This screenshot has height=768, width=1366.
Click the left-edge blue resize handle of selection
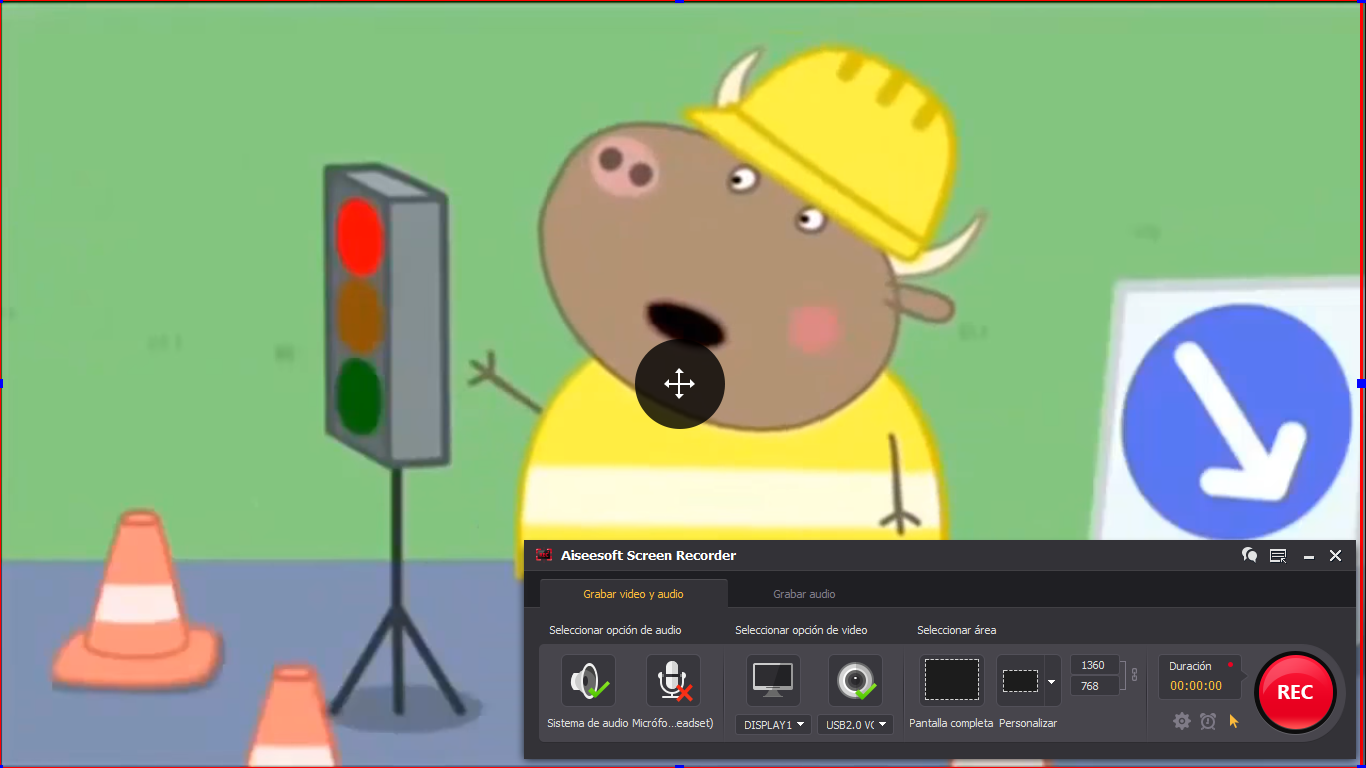coord(2,384)
